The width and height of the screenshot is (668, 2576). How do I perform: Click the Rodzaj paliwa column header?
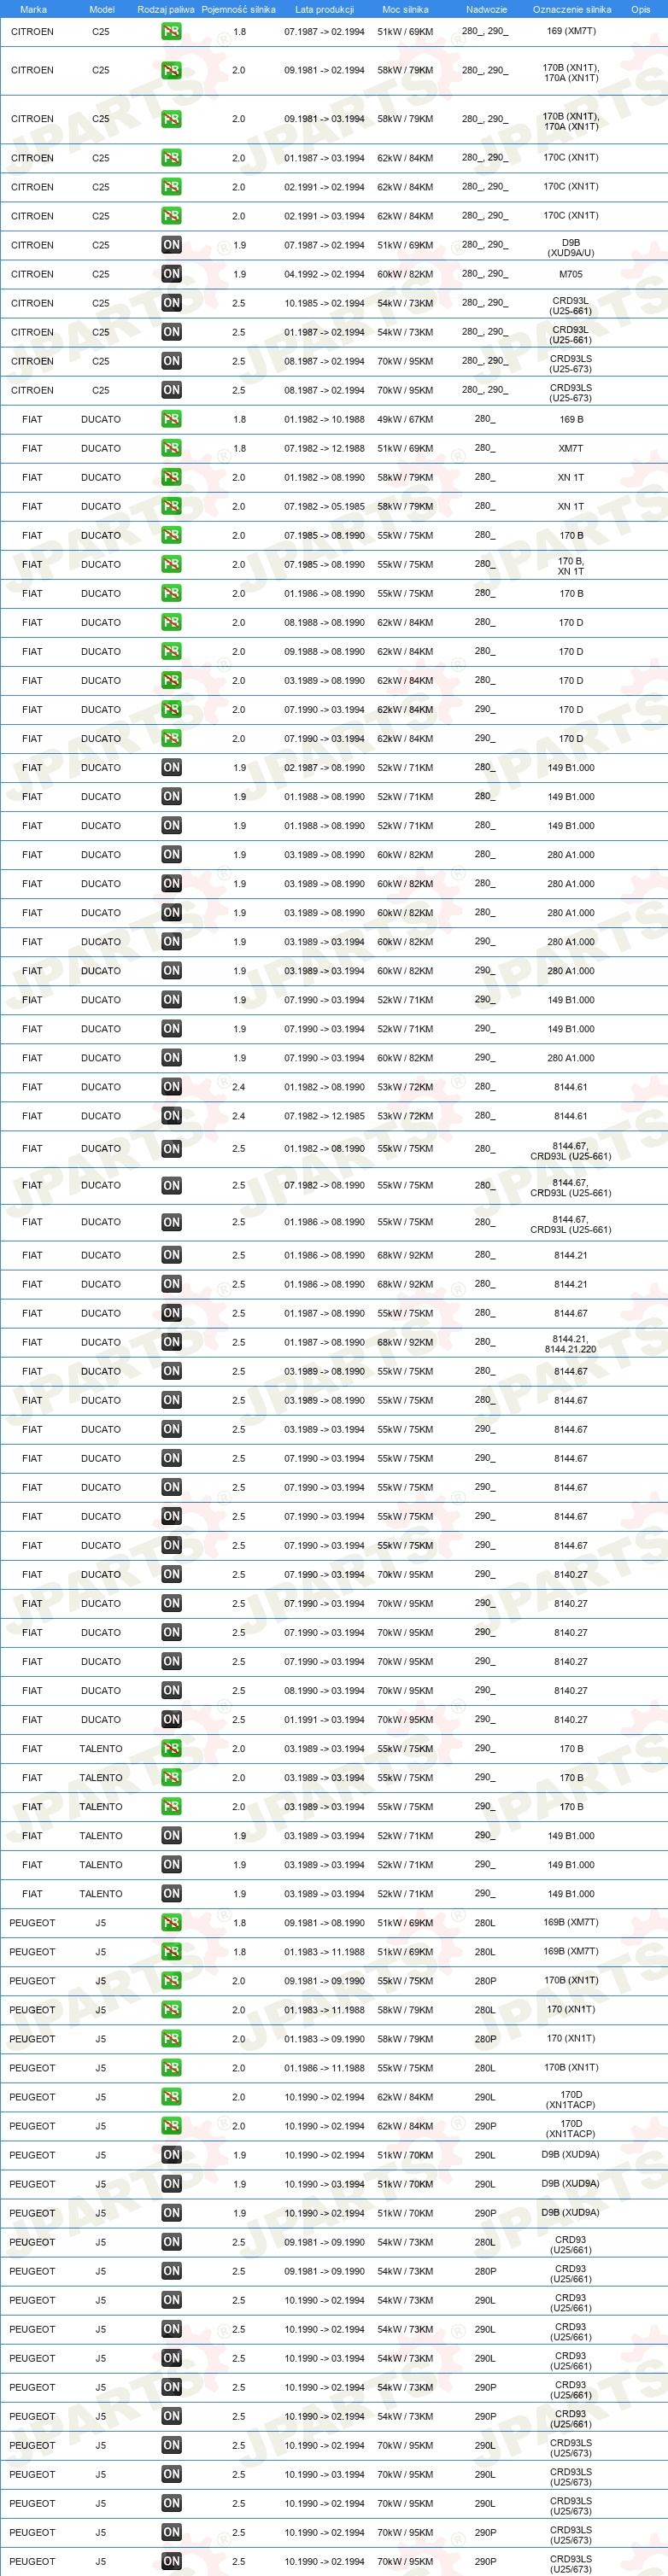(x=166, y=9)
